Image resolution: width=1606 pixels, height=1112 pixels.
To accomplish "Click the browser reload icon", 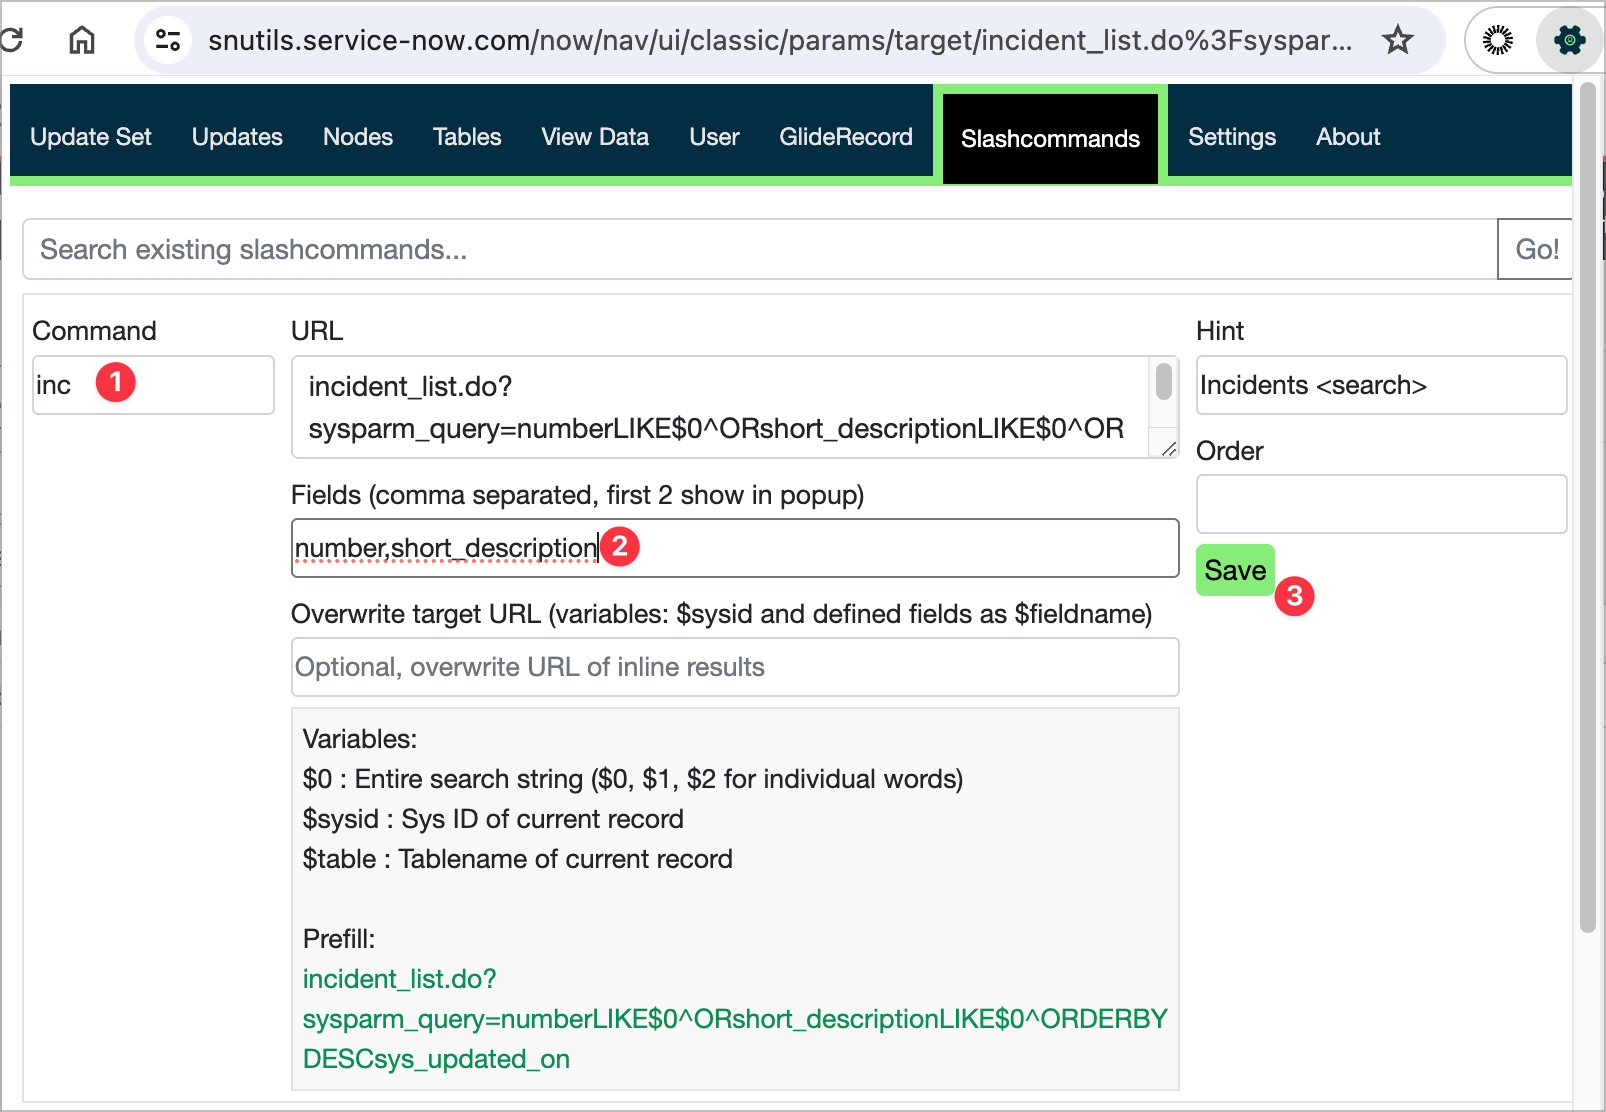I will [12, 40].
